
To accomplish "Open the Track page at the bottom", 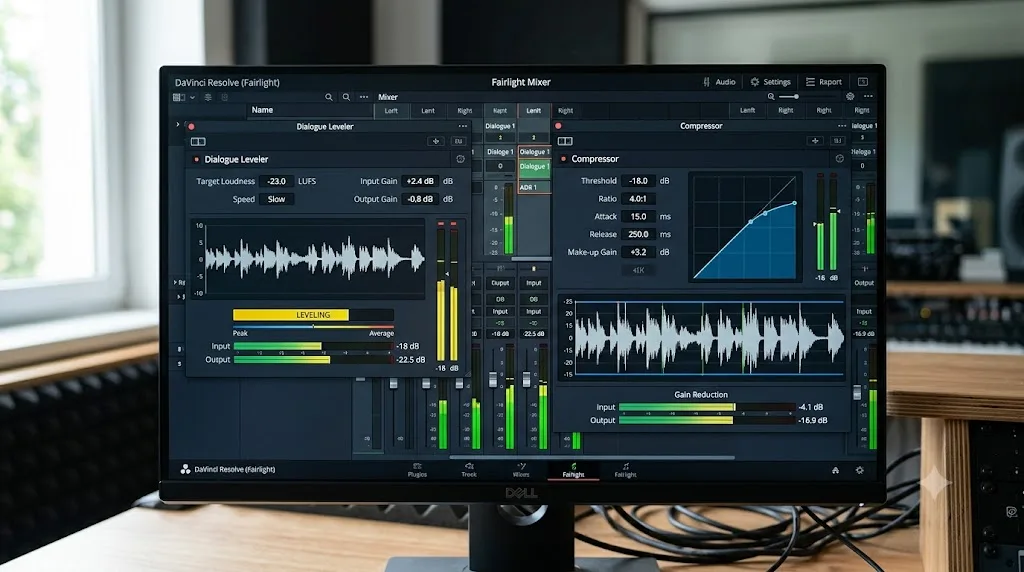I will 469,470.
